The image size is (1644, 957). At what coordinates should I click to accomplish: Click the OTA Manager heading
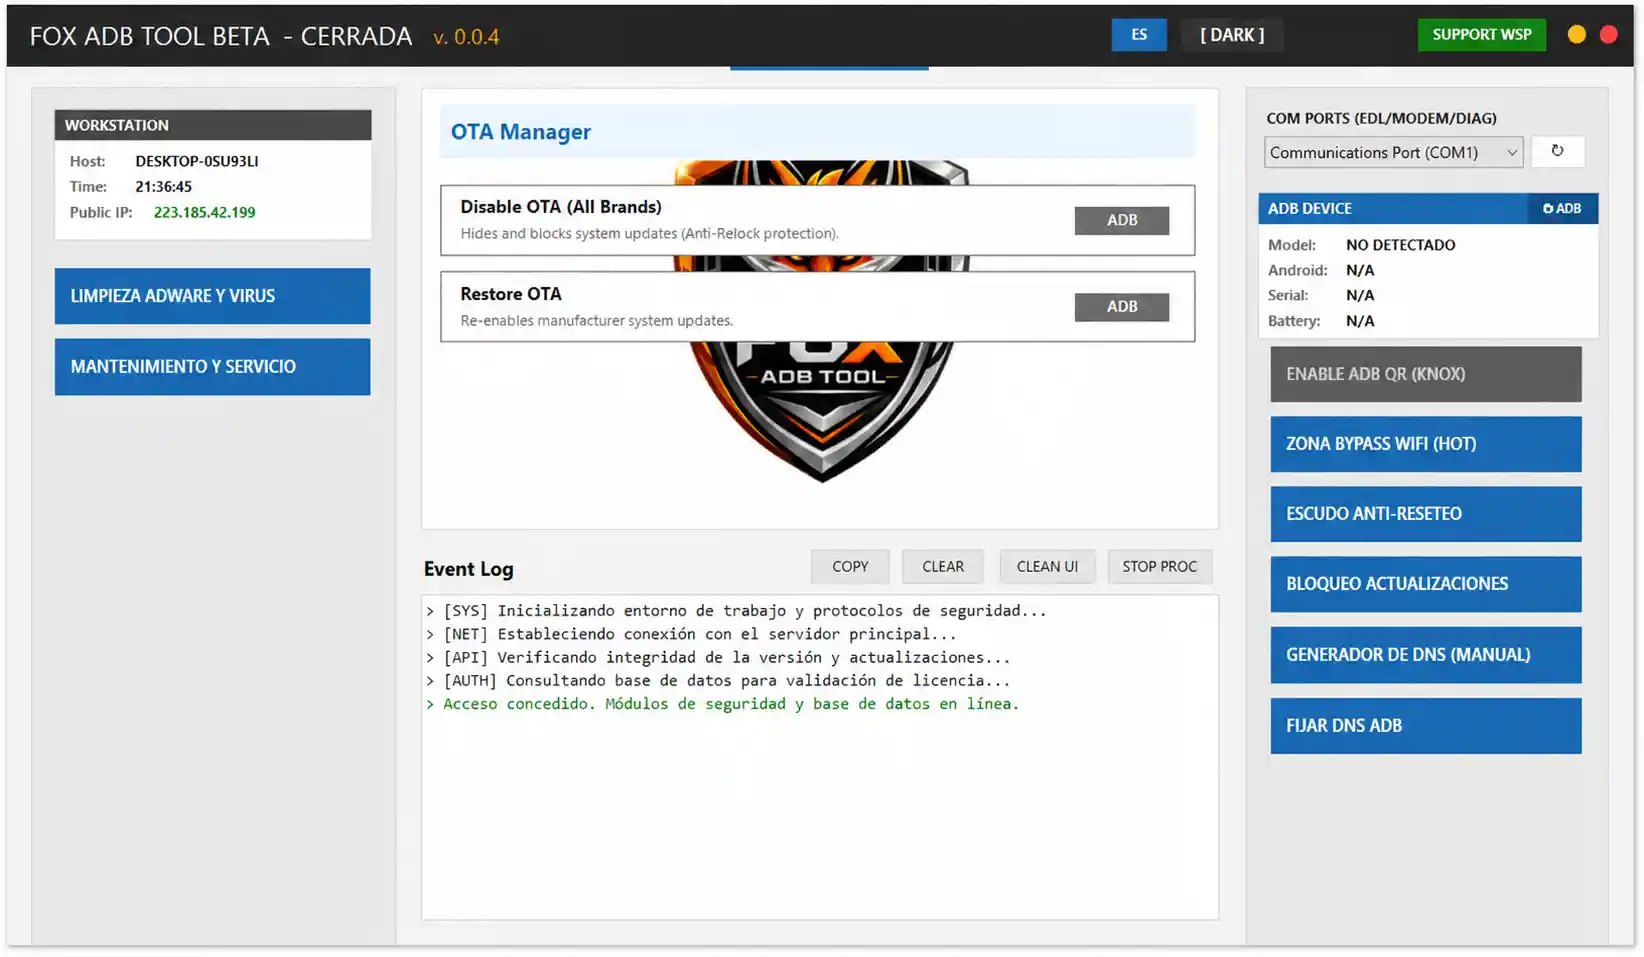[x=520, y=132]
